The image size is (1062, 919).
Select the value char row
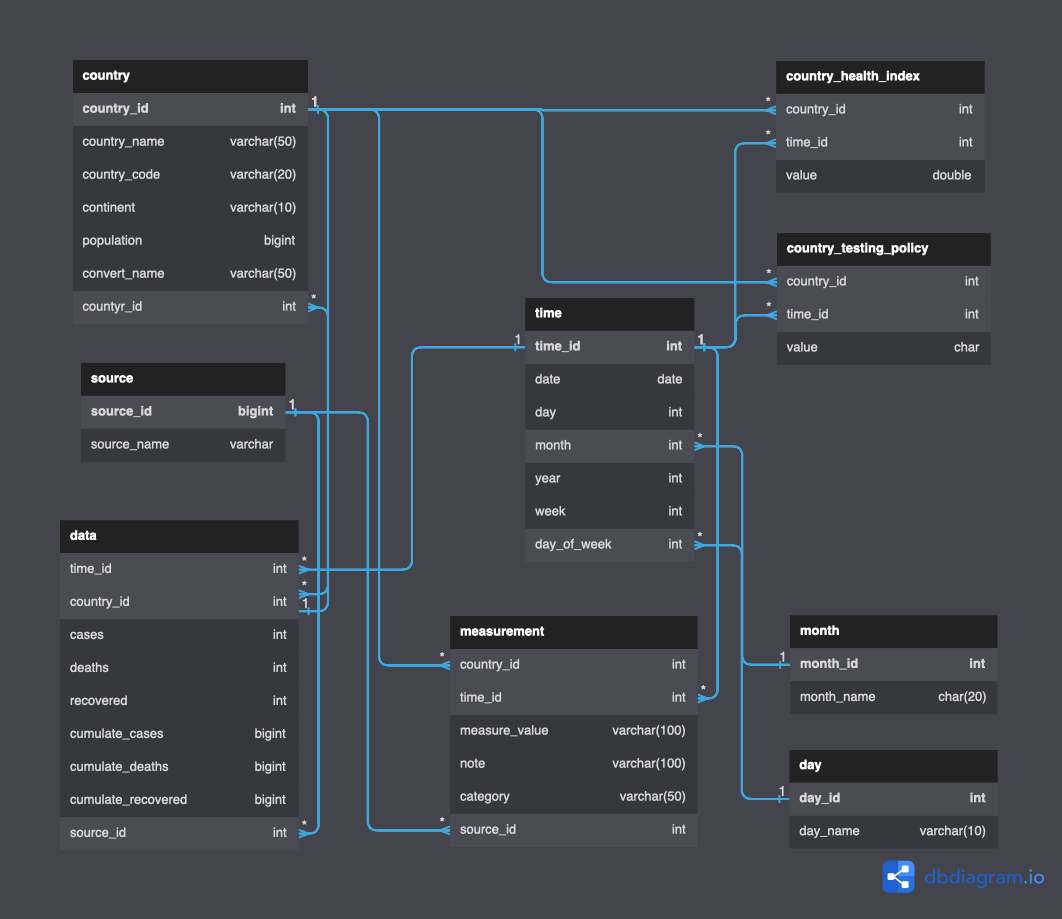884,348
